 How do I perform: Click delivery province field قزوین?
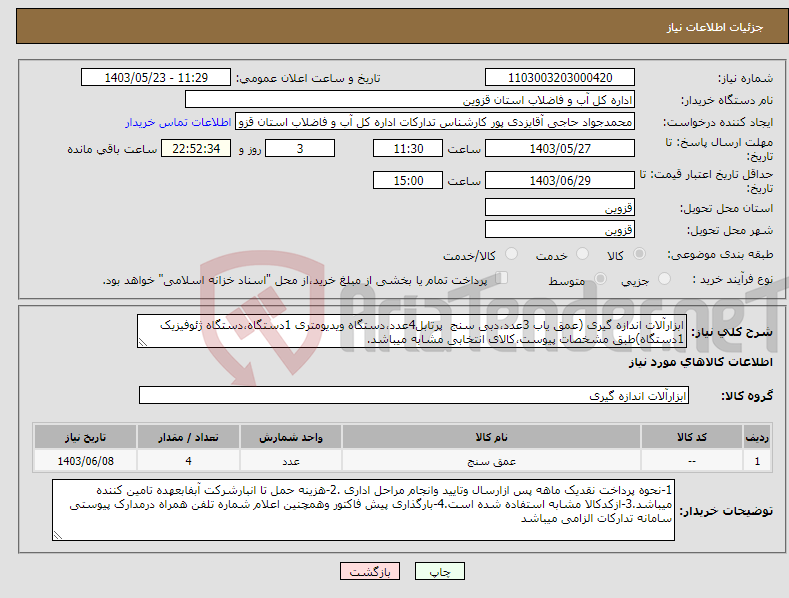(x=560, y=207)
